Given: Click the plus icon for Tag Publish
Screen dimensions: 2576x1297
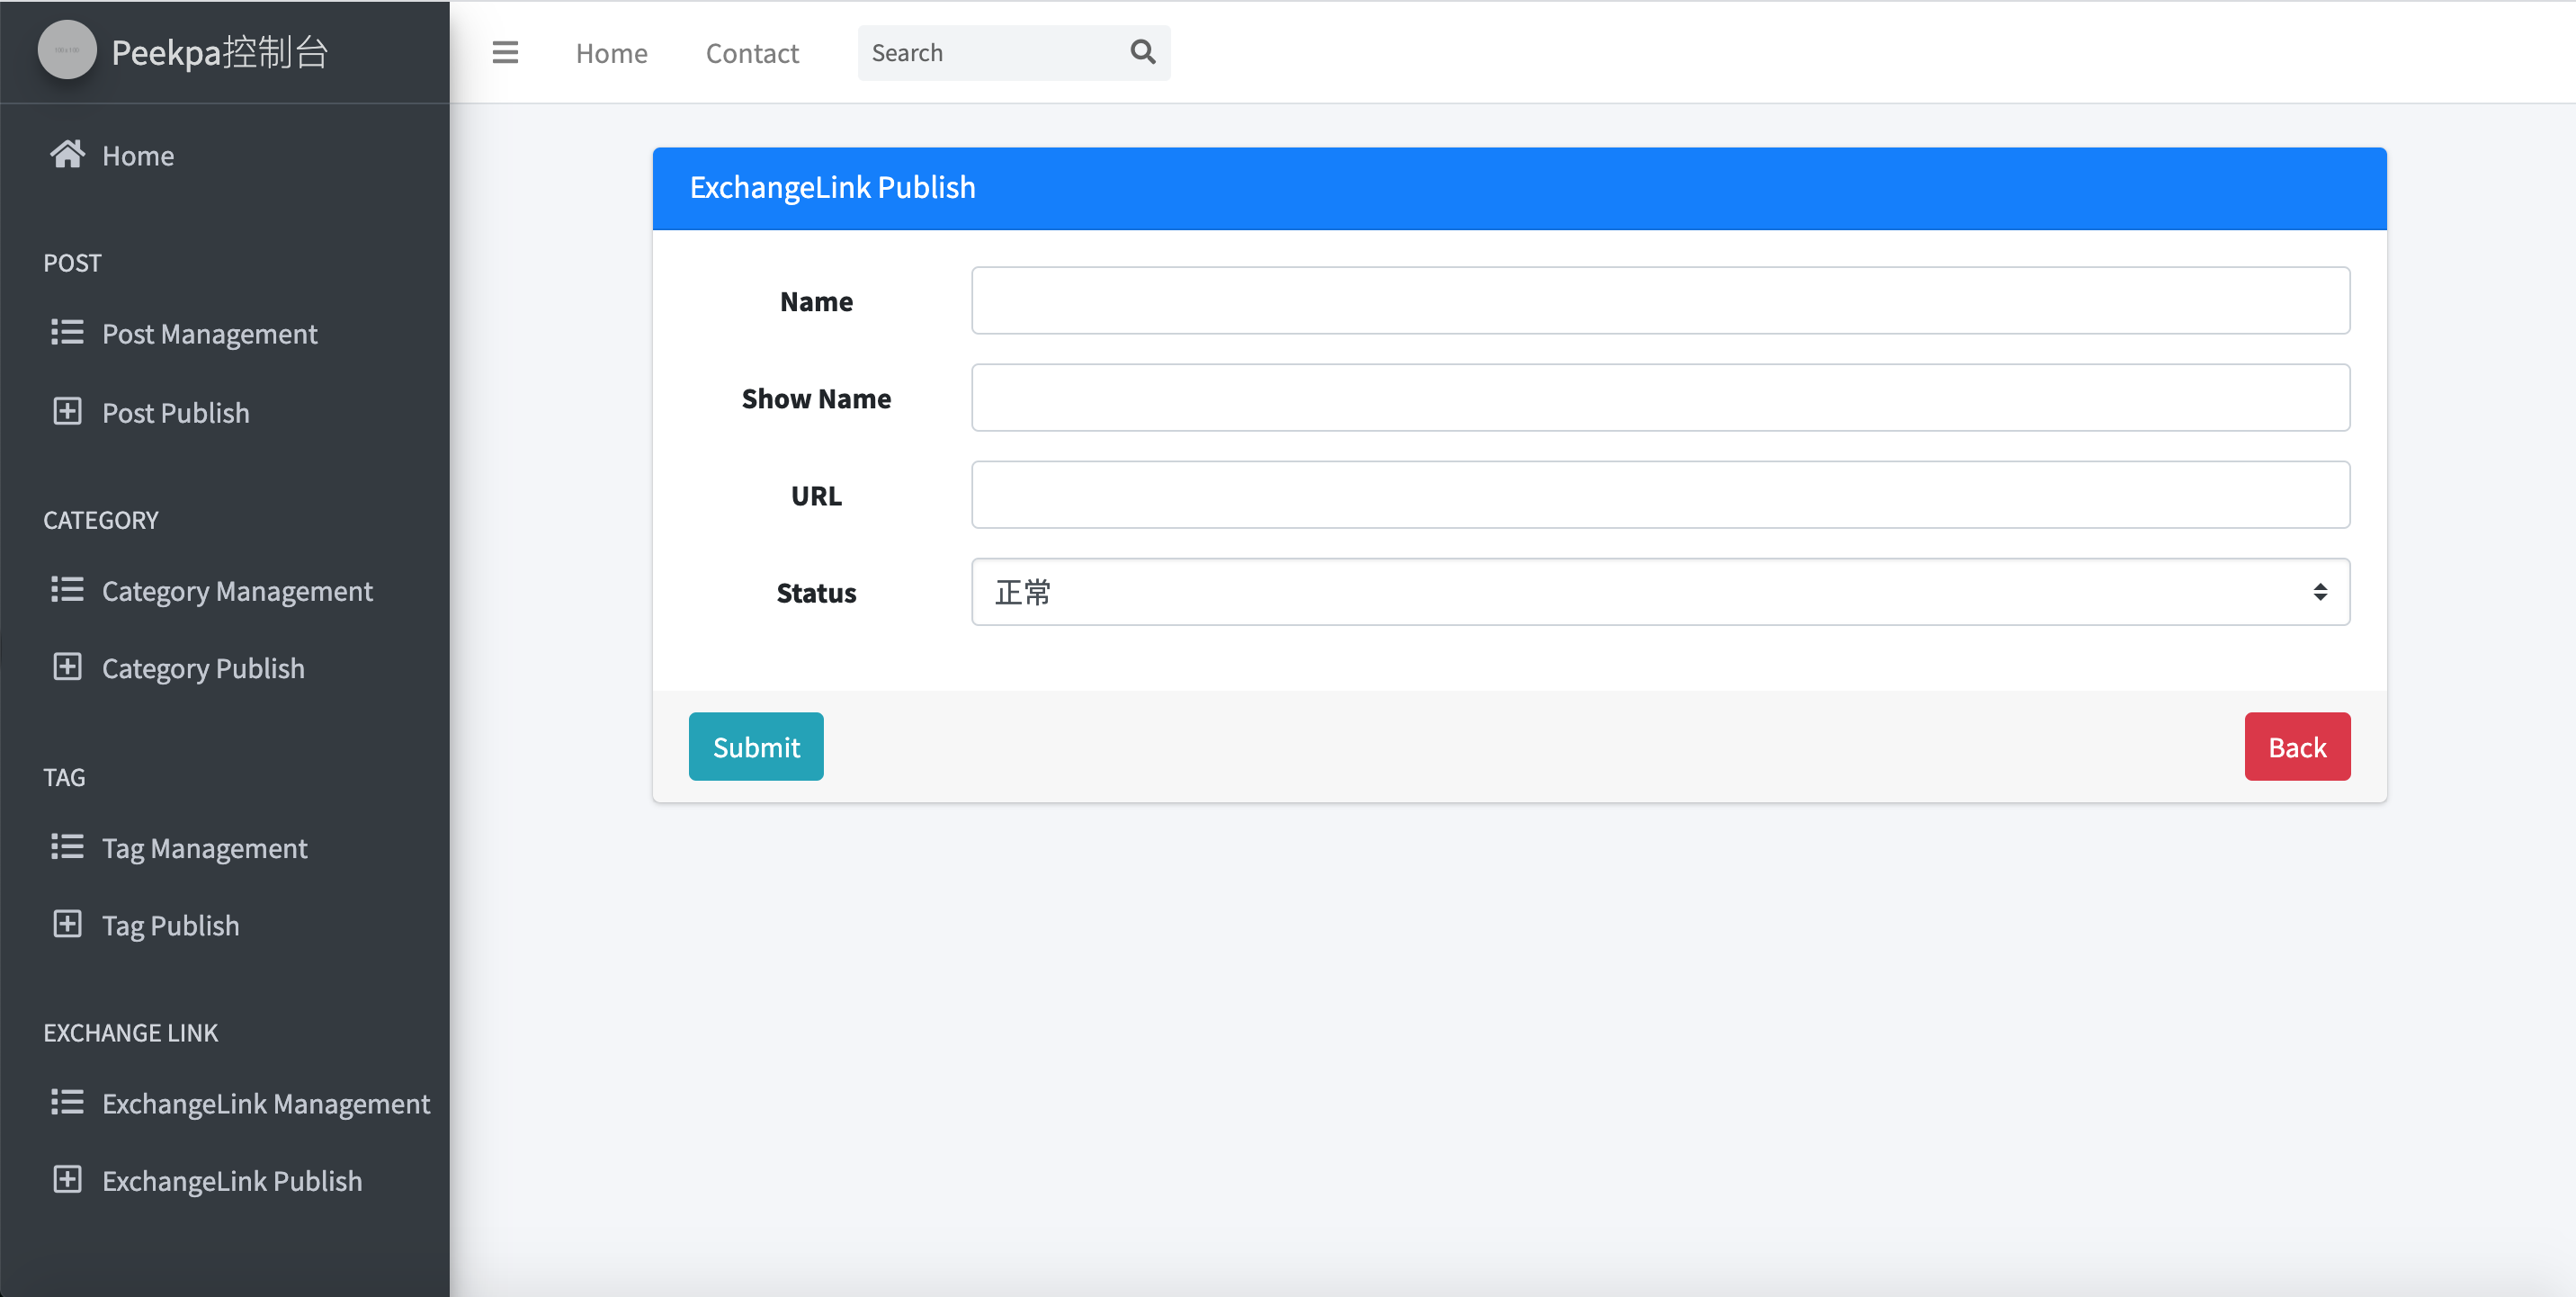Looking at the screenshot, I should tap(67, 924).
